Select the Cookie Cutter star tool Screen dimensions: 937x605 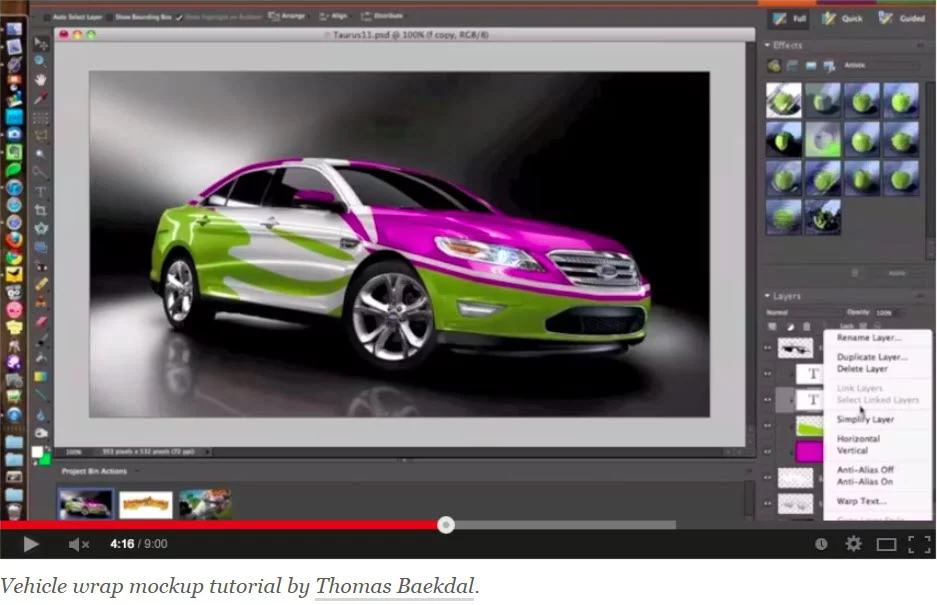click(41, 229)
